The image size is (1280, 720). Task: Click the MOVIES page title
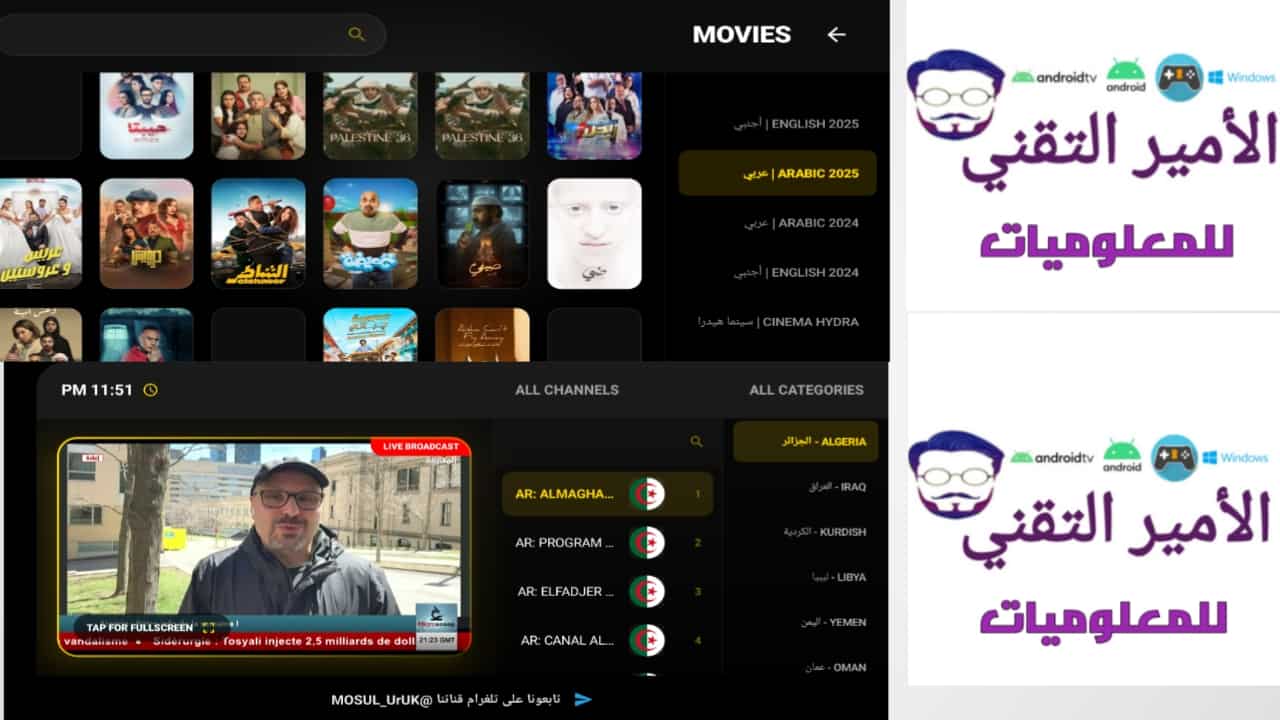click(741, 34)
